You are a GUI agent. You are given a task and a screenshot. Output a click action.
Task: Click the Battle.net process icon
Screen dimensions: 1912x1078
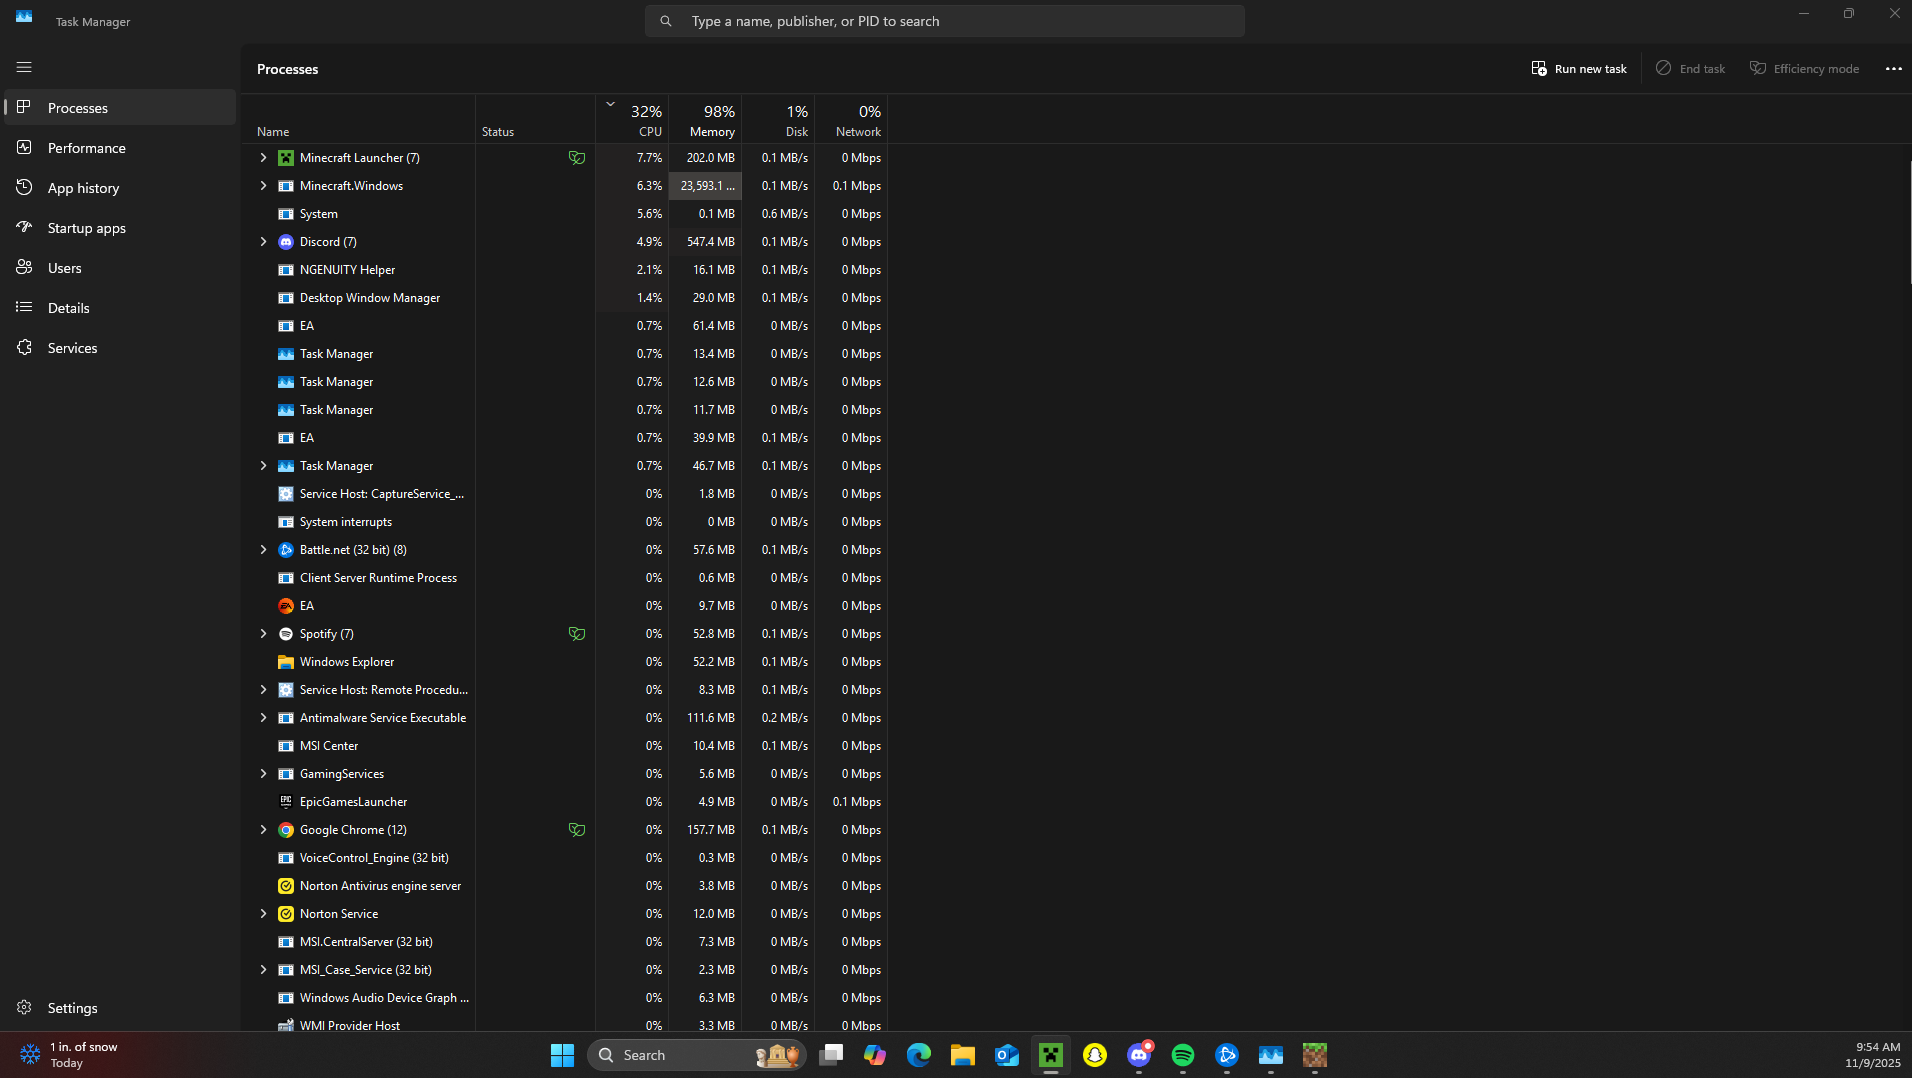pos(286,550)
